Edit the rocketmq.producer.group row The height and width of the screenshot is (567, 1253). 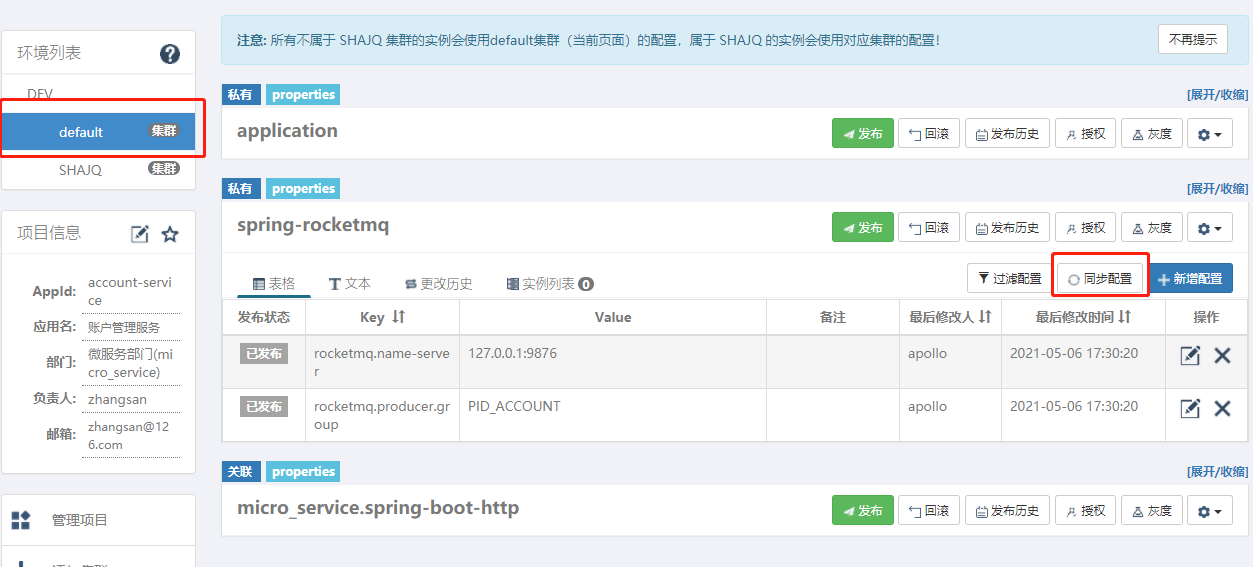(x=1190, y=408)
